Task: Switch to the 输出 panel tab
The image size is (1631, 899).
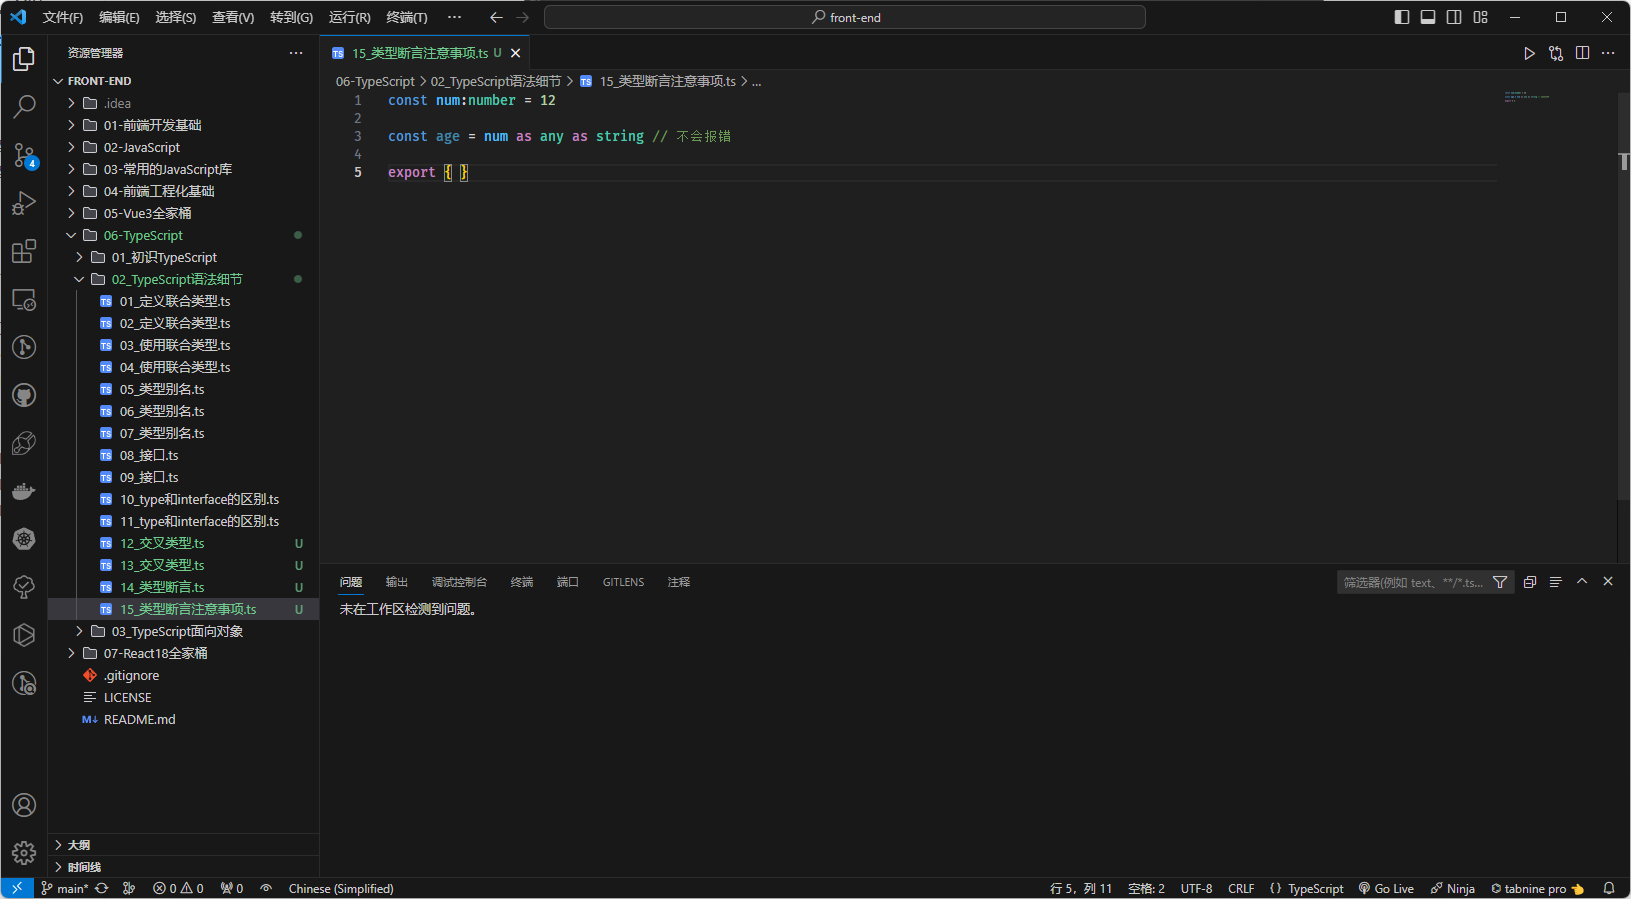Action: tap(397, 582)
